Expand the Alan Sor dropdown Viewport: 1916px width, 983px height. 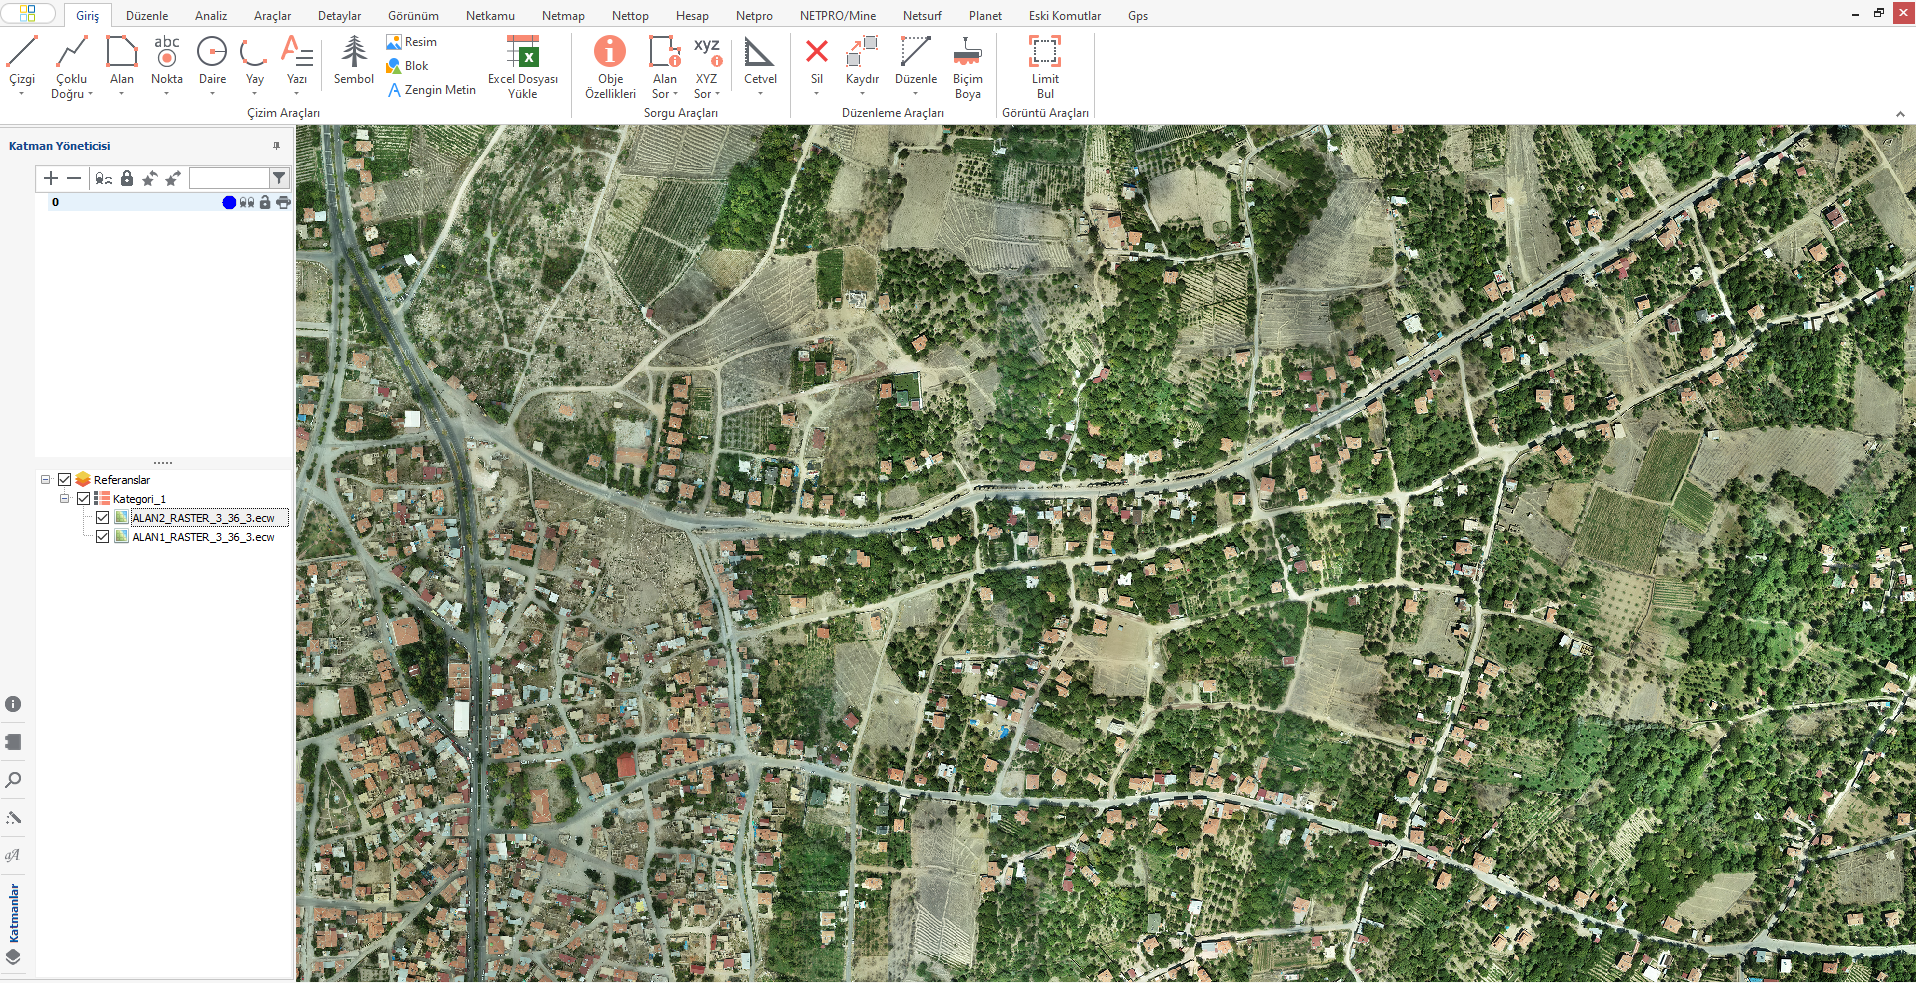tap(676, 94)
